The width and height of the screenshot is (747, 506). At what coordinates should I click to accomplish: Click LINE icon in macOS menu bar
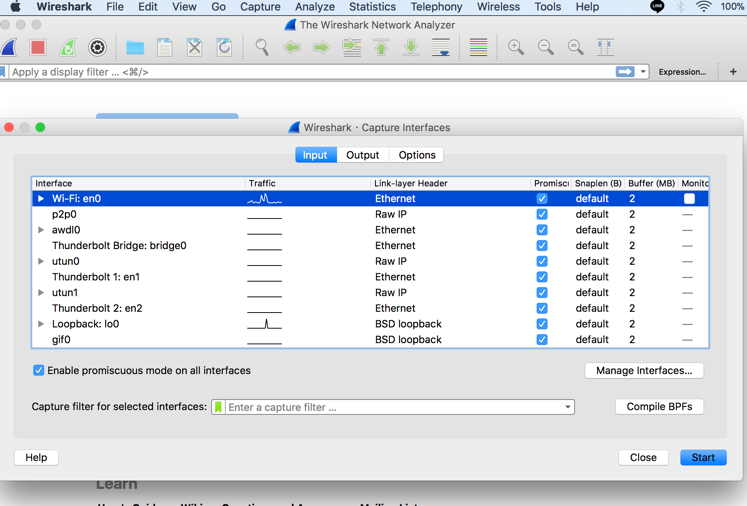point(657,7)
